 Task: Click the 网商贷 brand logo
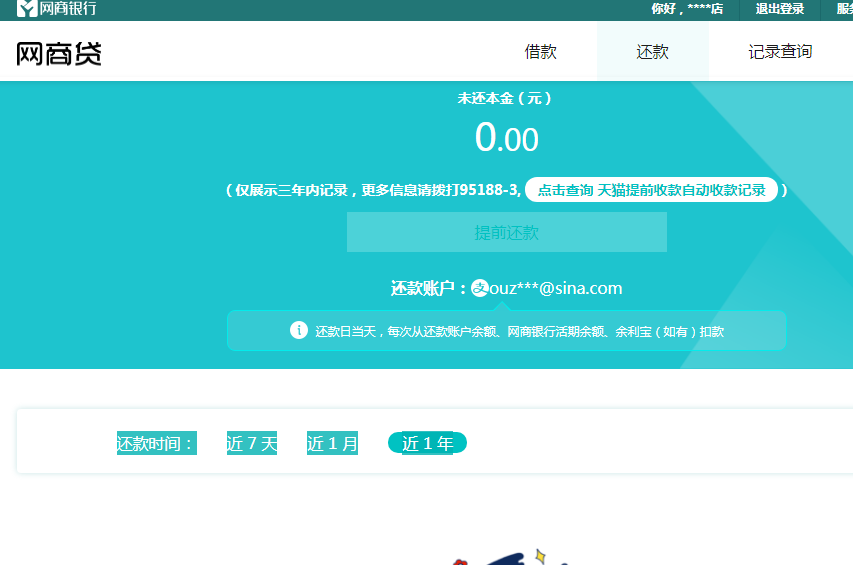pyautogui.click(x=59, y=54)
